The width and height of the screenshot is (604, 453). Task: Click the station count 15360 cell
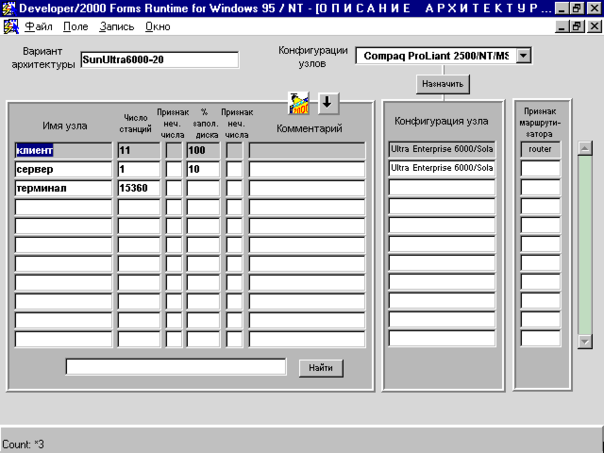[x=139, y=188]
